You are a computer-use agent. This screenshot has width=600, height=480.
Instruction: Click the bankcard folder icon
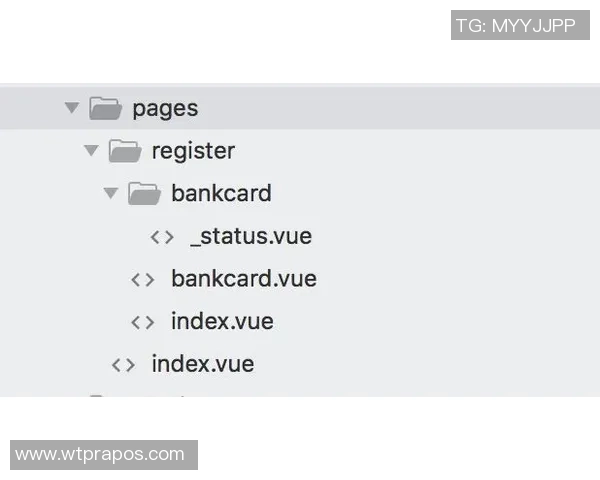point(144,193)
